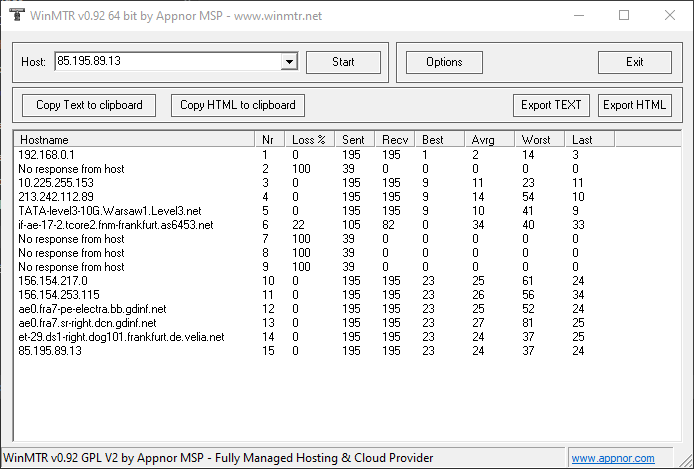Image resolution: width=694 pixels, height=469 pixels.
Task: Sort by the Hostname column header
Action: click(134, 139)
